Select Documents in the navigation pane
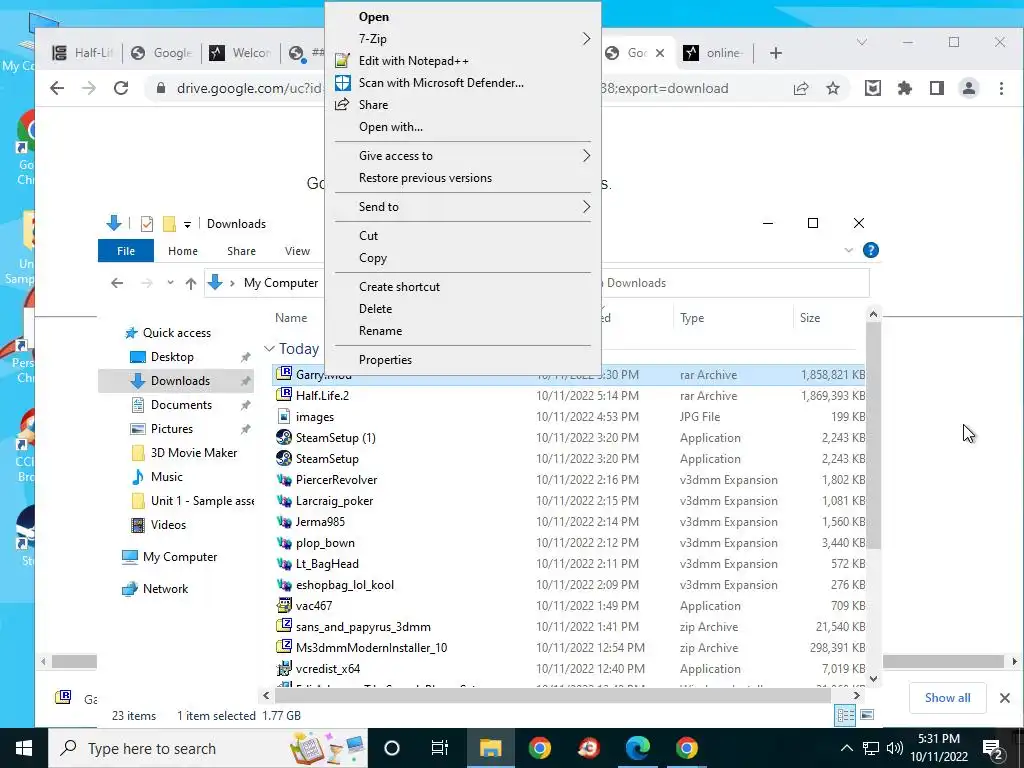This screenshot has height=768, width=1024. [181, 405]
